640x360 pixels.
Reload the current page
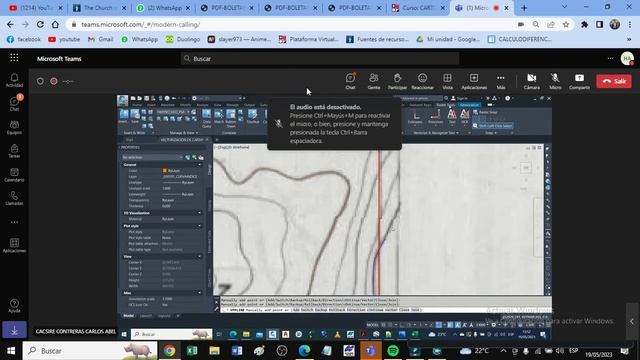(40, 24)
